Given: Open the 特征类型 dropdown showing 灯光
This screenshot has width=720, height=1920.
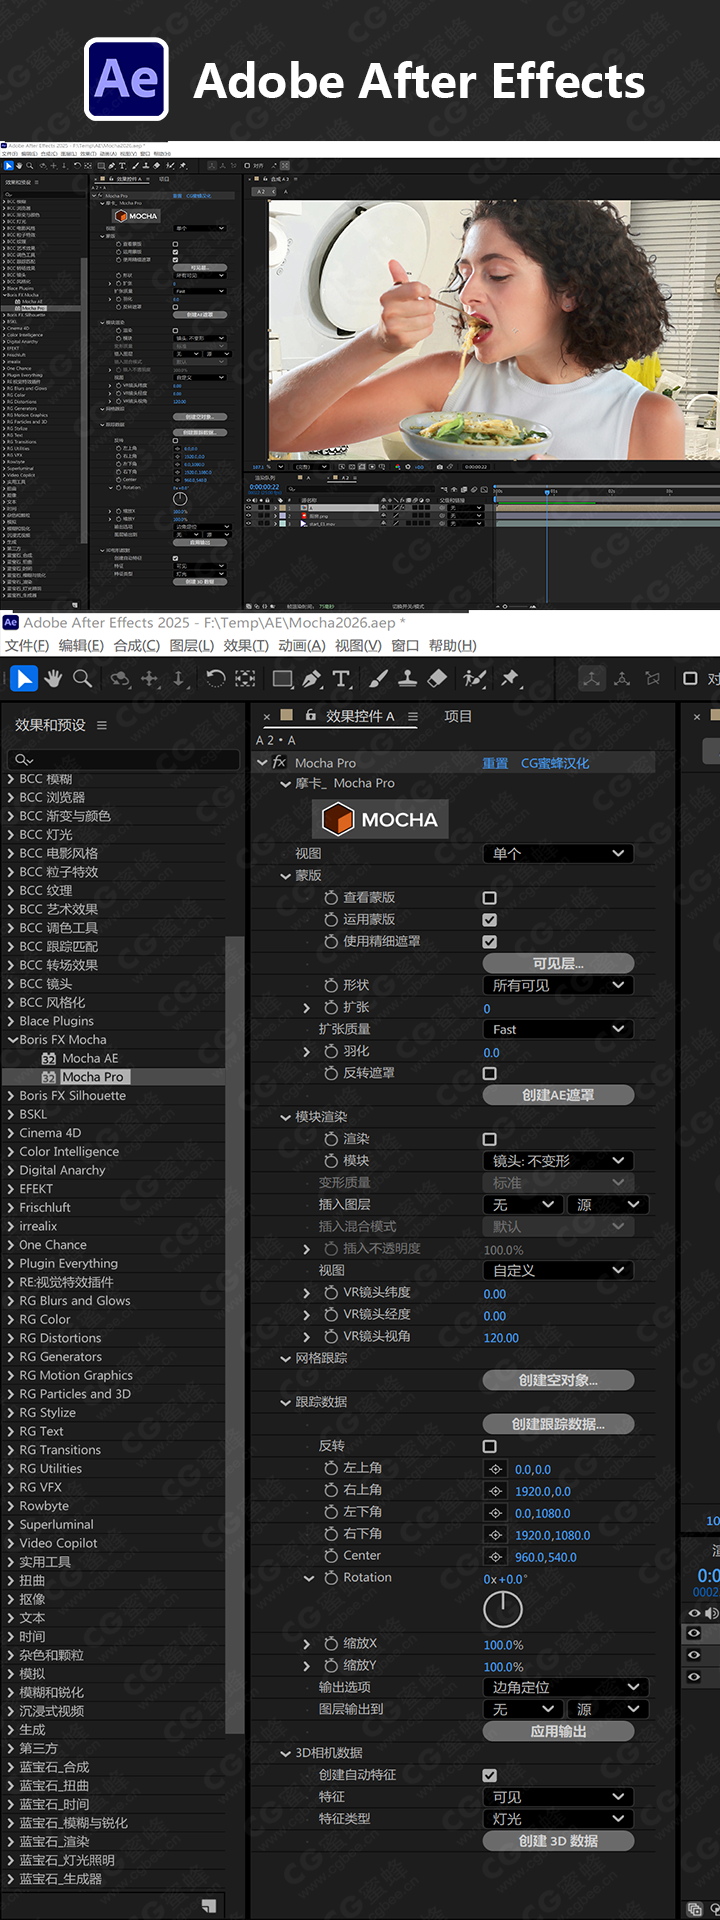Looking at the screenshot, I should (x=558, y=1819).
